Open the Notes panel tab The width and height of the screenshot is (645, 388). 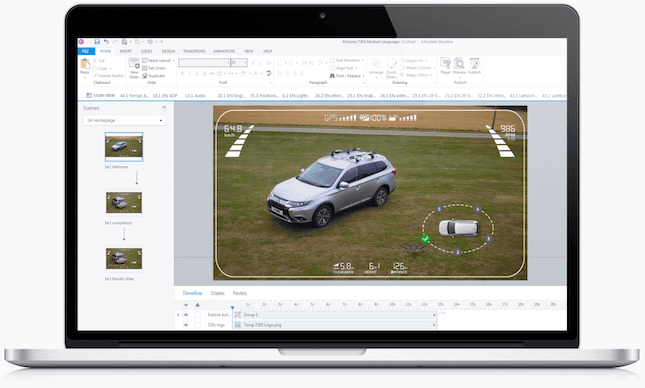pyautogui.click(x=240, y=293)
